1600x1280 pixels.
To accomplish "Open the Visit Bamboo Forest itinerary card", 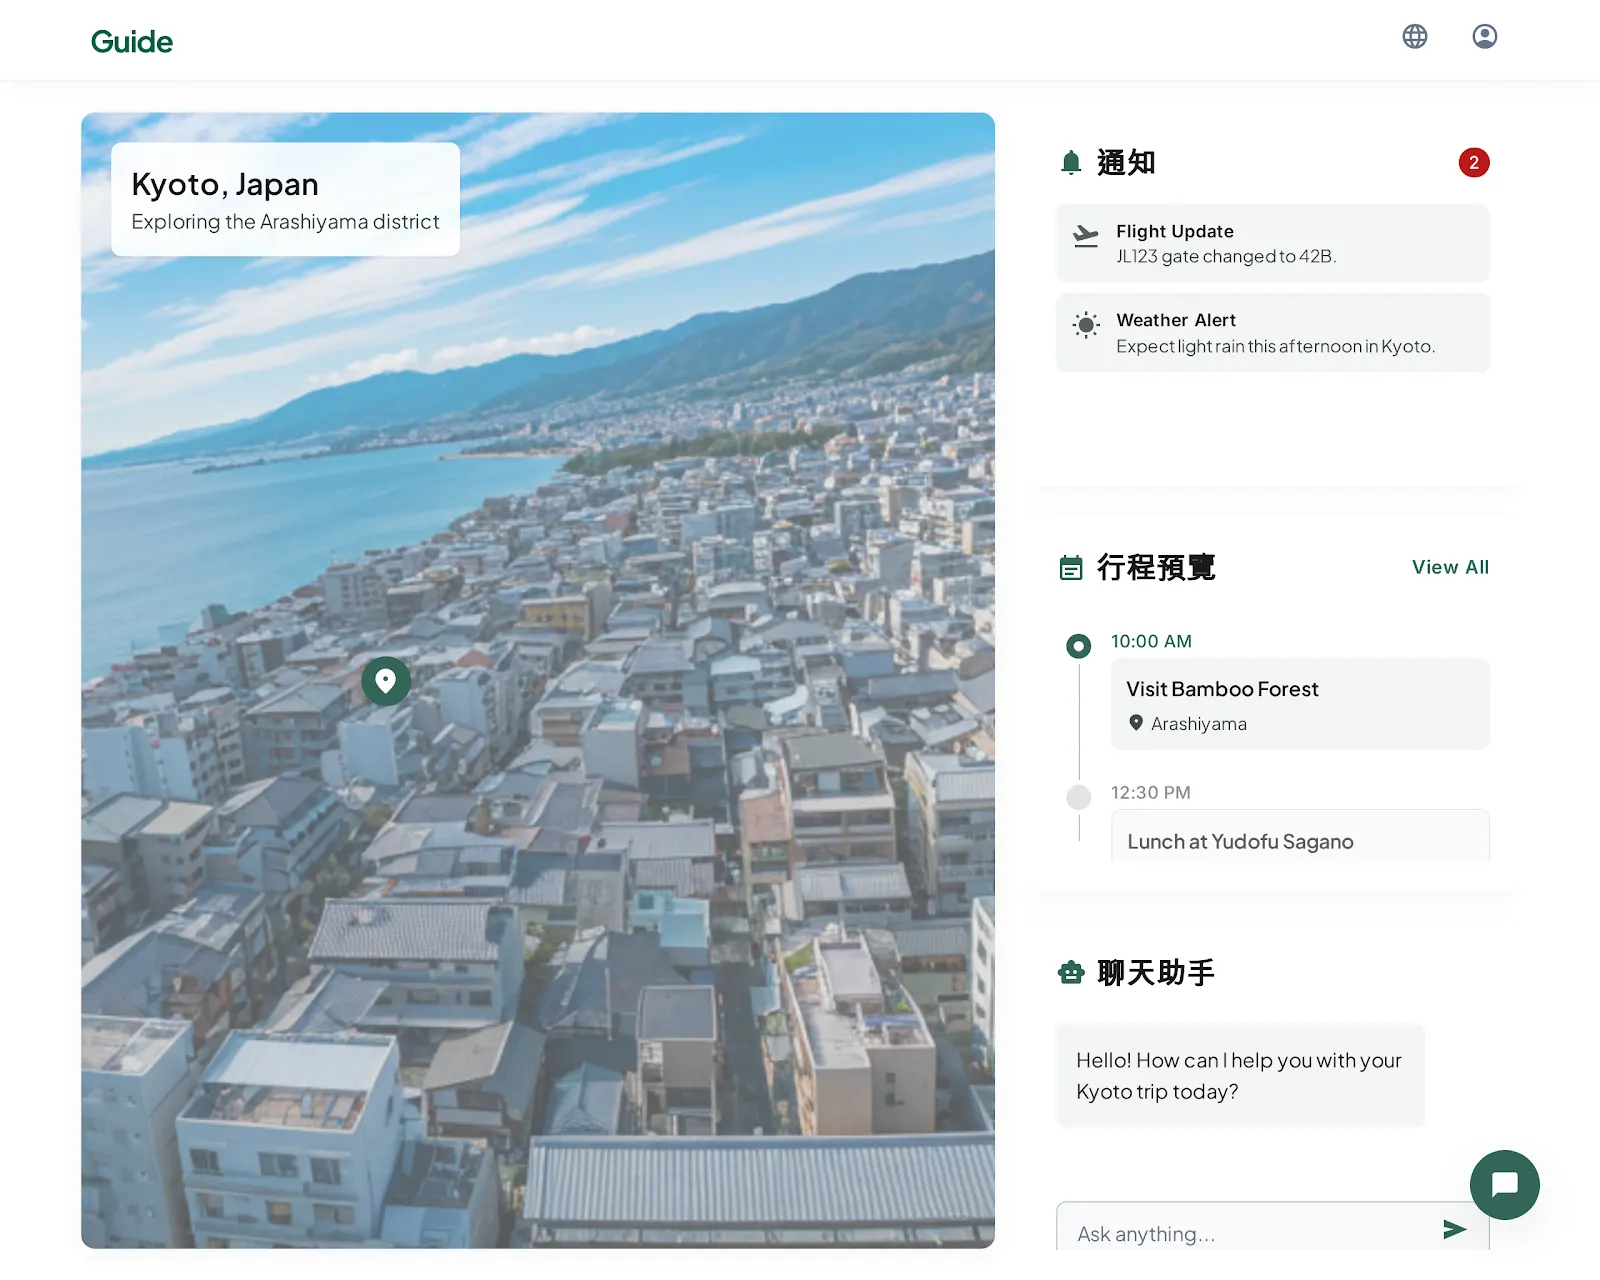I will pyautogui.click(x=1300, y=704).
